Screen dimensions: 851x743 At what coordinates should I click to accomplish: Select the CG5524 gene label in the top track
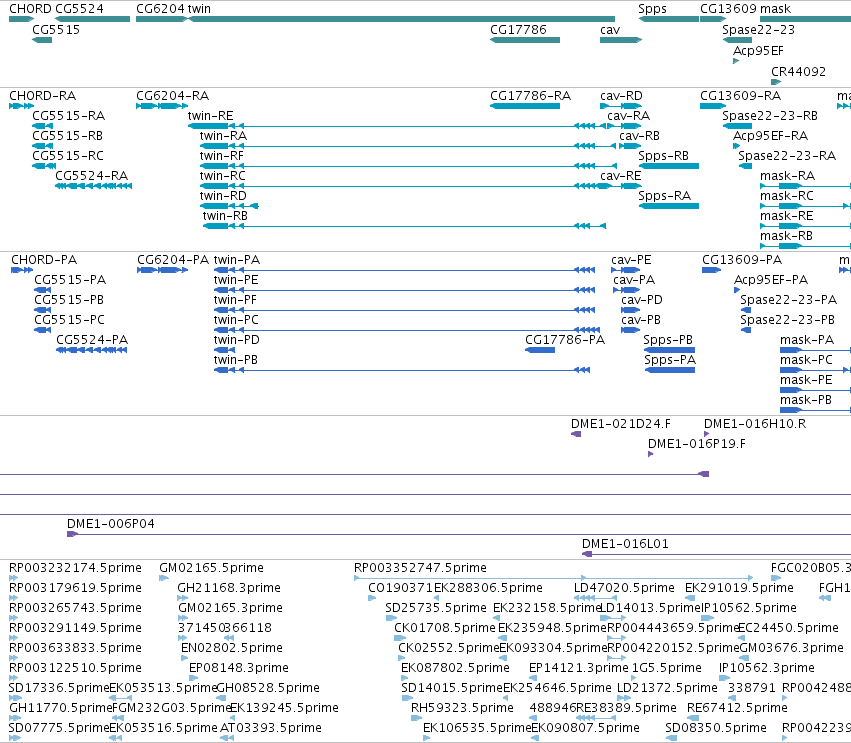click(79, 9)
